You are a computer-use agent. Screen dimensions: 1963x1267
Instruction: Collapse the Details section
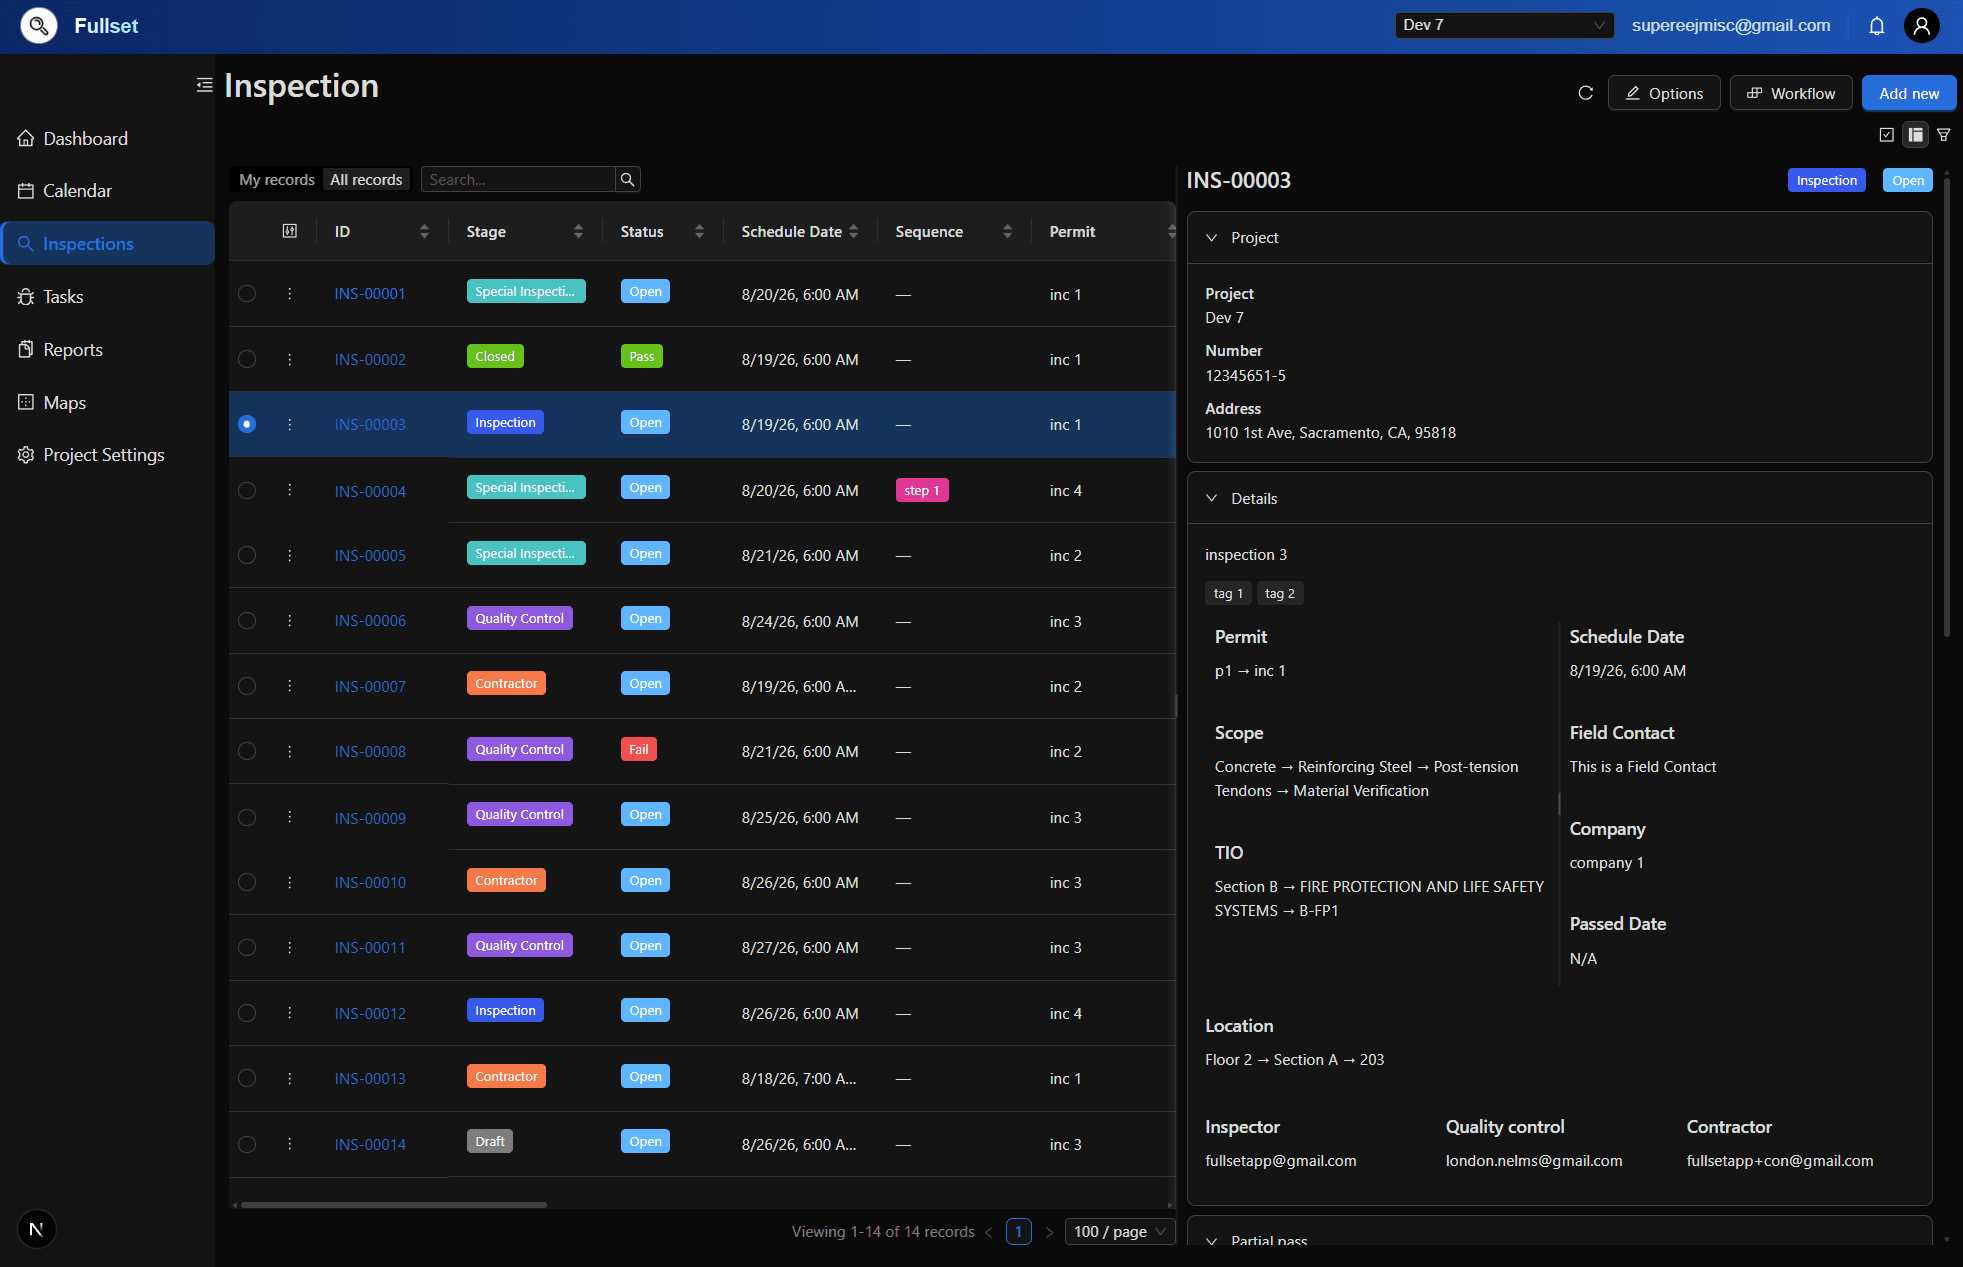pos(1211,498)
